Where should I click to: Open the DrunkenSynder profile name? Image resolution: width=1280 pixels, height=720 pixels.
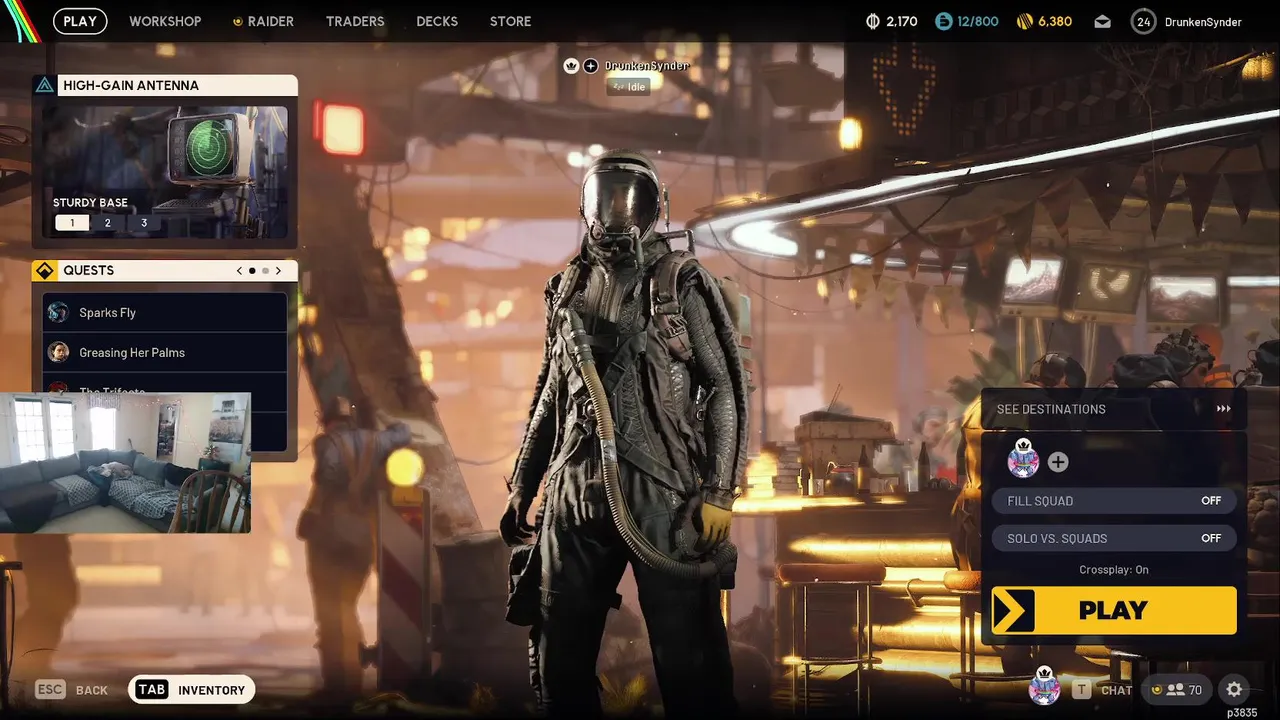coord(1203,22)
